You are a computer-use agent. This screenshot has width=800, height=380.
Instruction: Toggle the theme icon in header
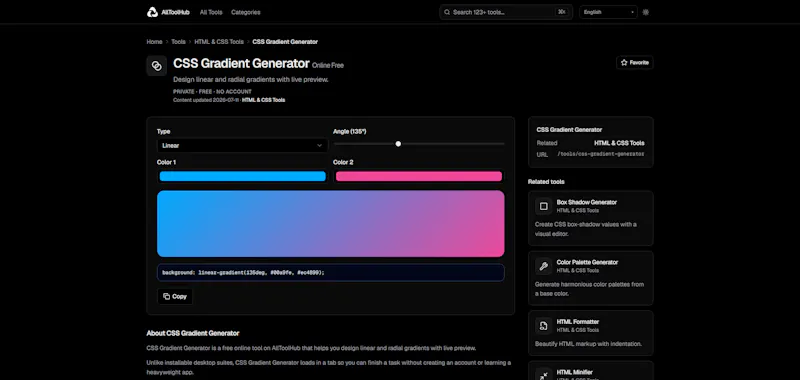645,12
